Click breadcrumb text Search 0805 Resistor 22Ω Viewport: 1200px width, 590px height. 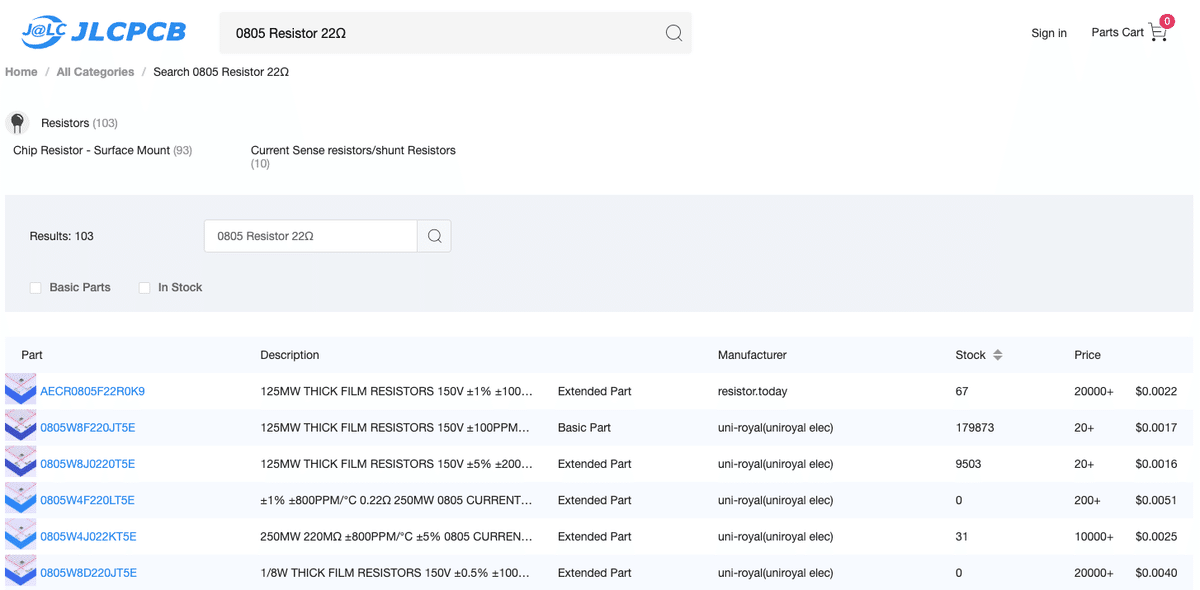click(221, 72)
